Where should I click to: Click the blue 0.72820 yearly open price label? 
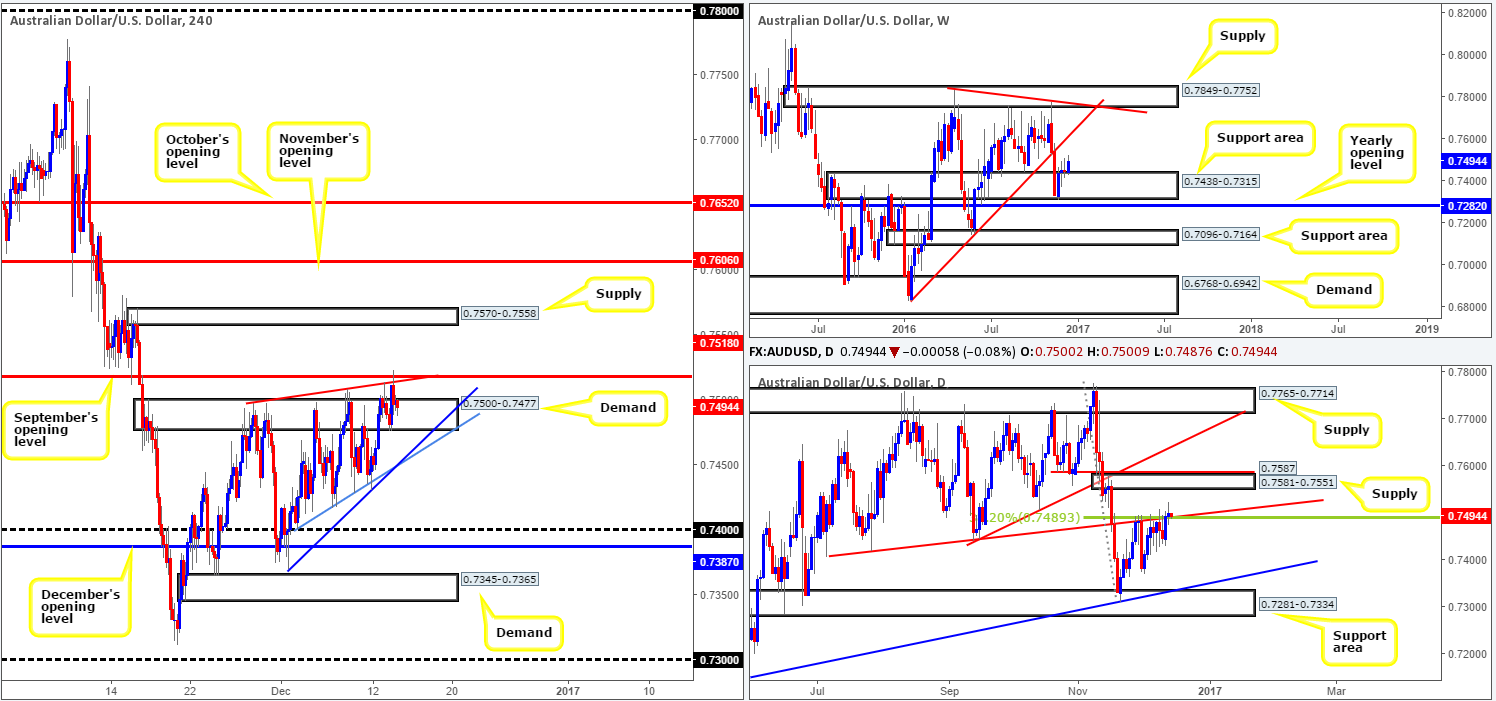(x=1465, y=205)
